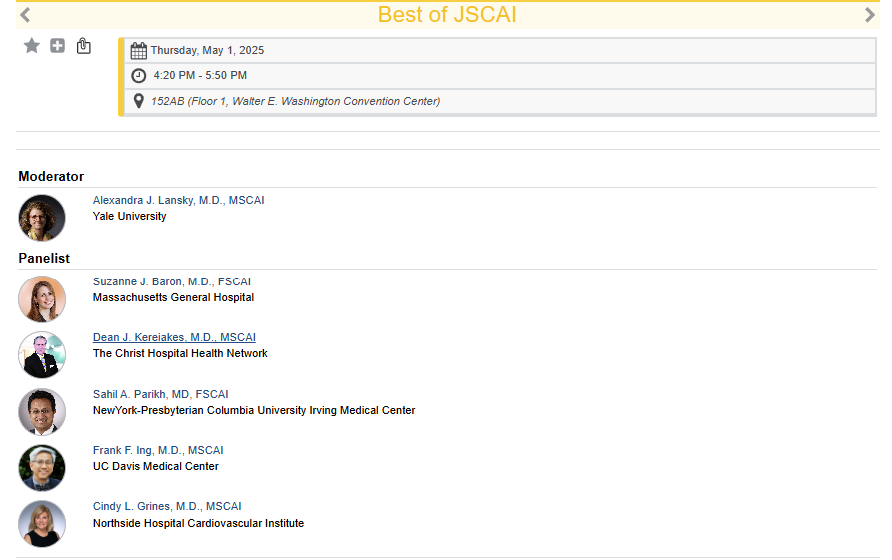Open Alexandra J. Lansky's profile link

click(179, 200)
